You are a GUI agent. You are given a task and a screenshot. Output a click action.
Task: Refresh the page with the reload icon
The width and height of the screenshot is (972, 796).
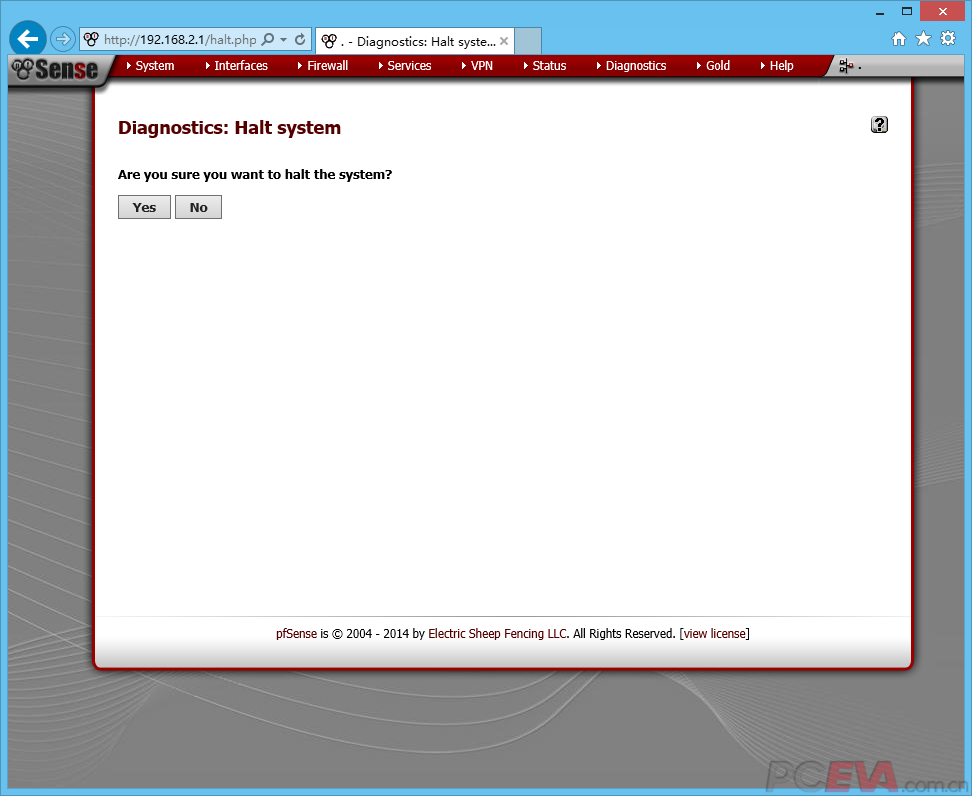300,40
